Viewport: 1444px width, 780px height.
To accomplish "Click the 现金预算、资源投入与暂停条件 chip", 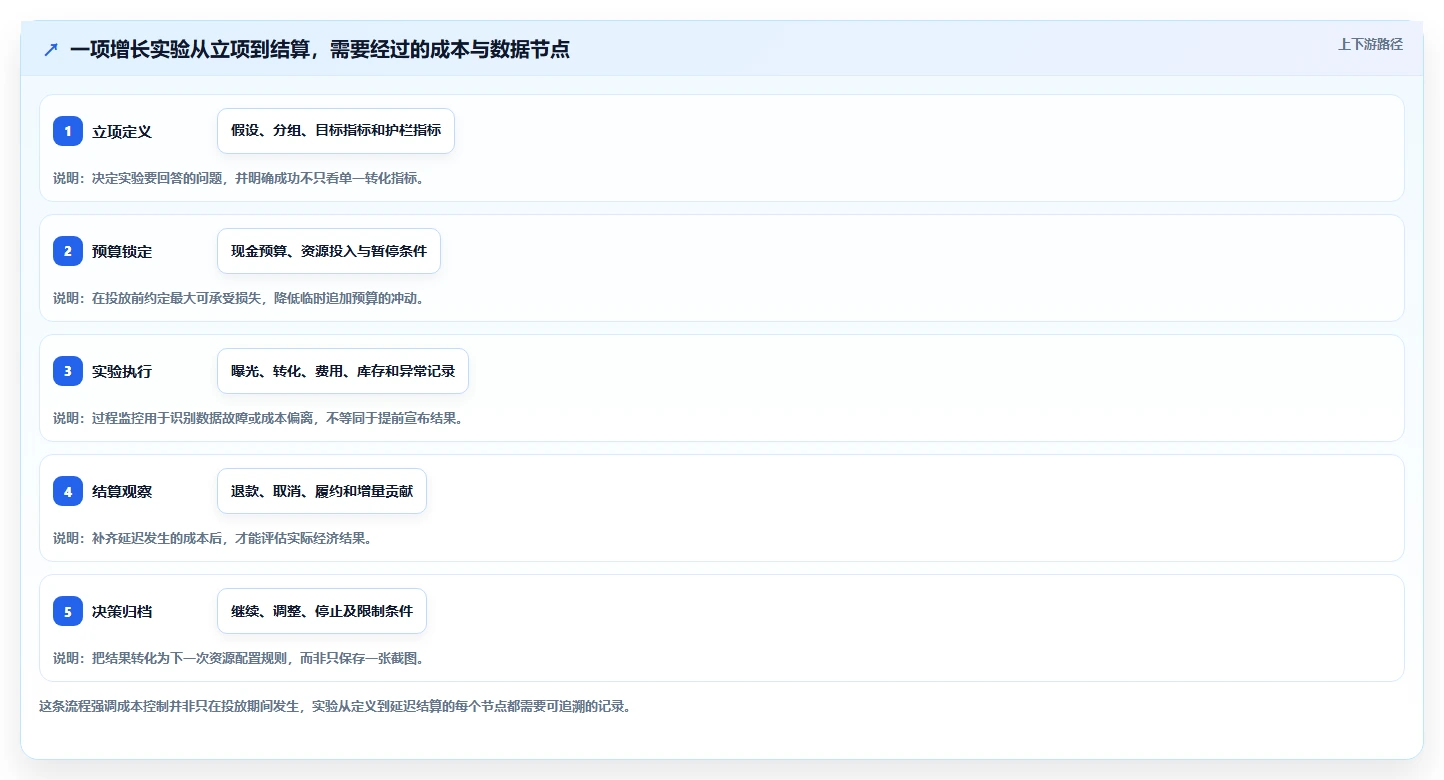I will pyautogui.click(x=329, y=251).
